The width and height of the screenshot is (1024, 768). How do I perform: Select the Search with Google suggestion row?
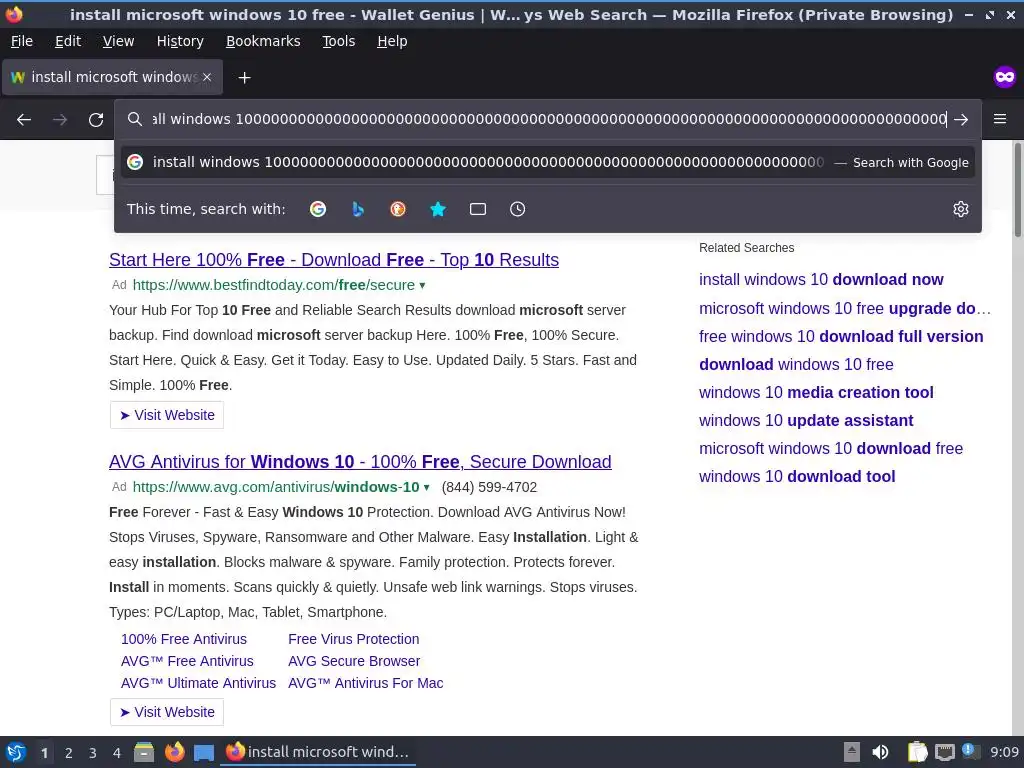[547, 162]
